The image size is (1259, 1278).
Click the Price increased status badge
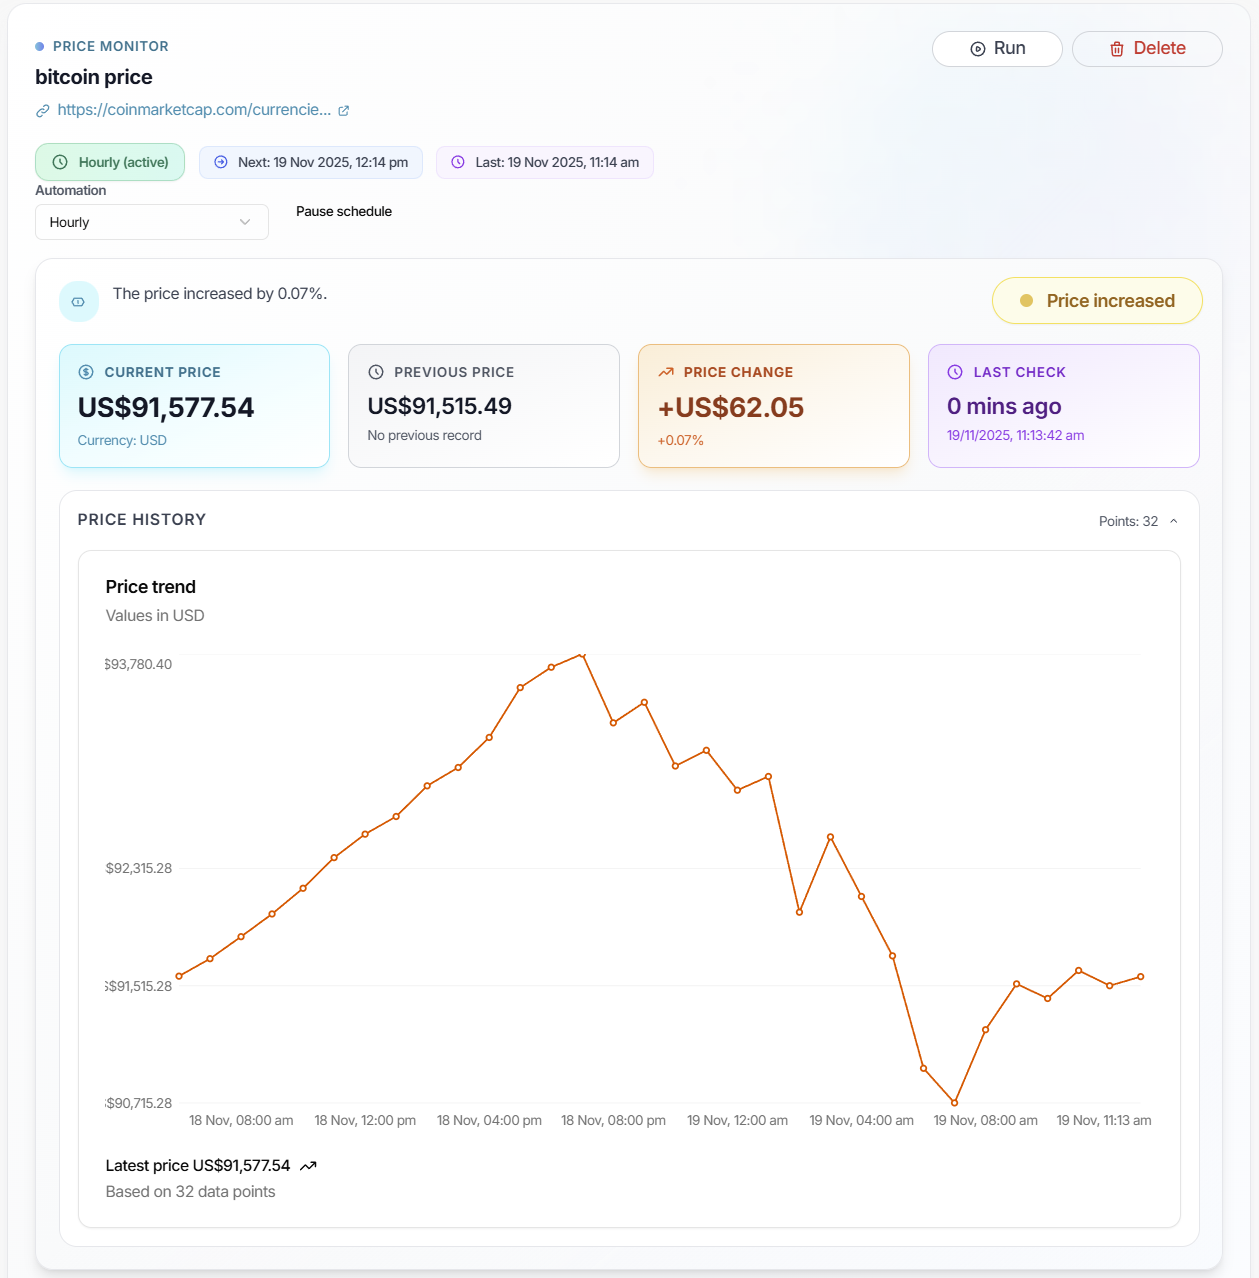1097,300
